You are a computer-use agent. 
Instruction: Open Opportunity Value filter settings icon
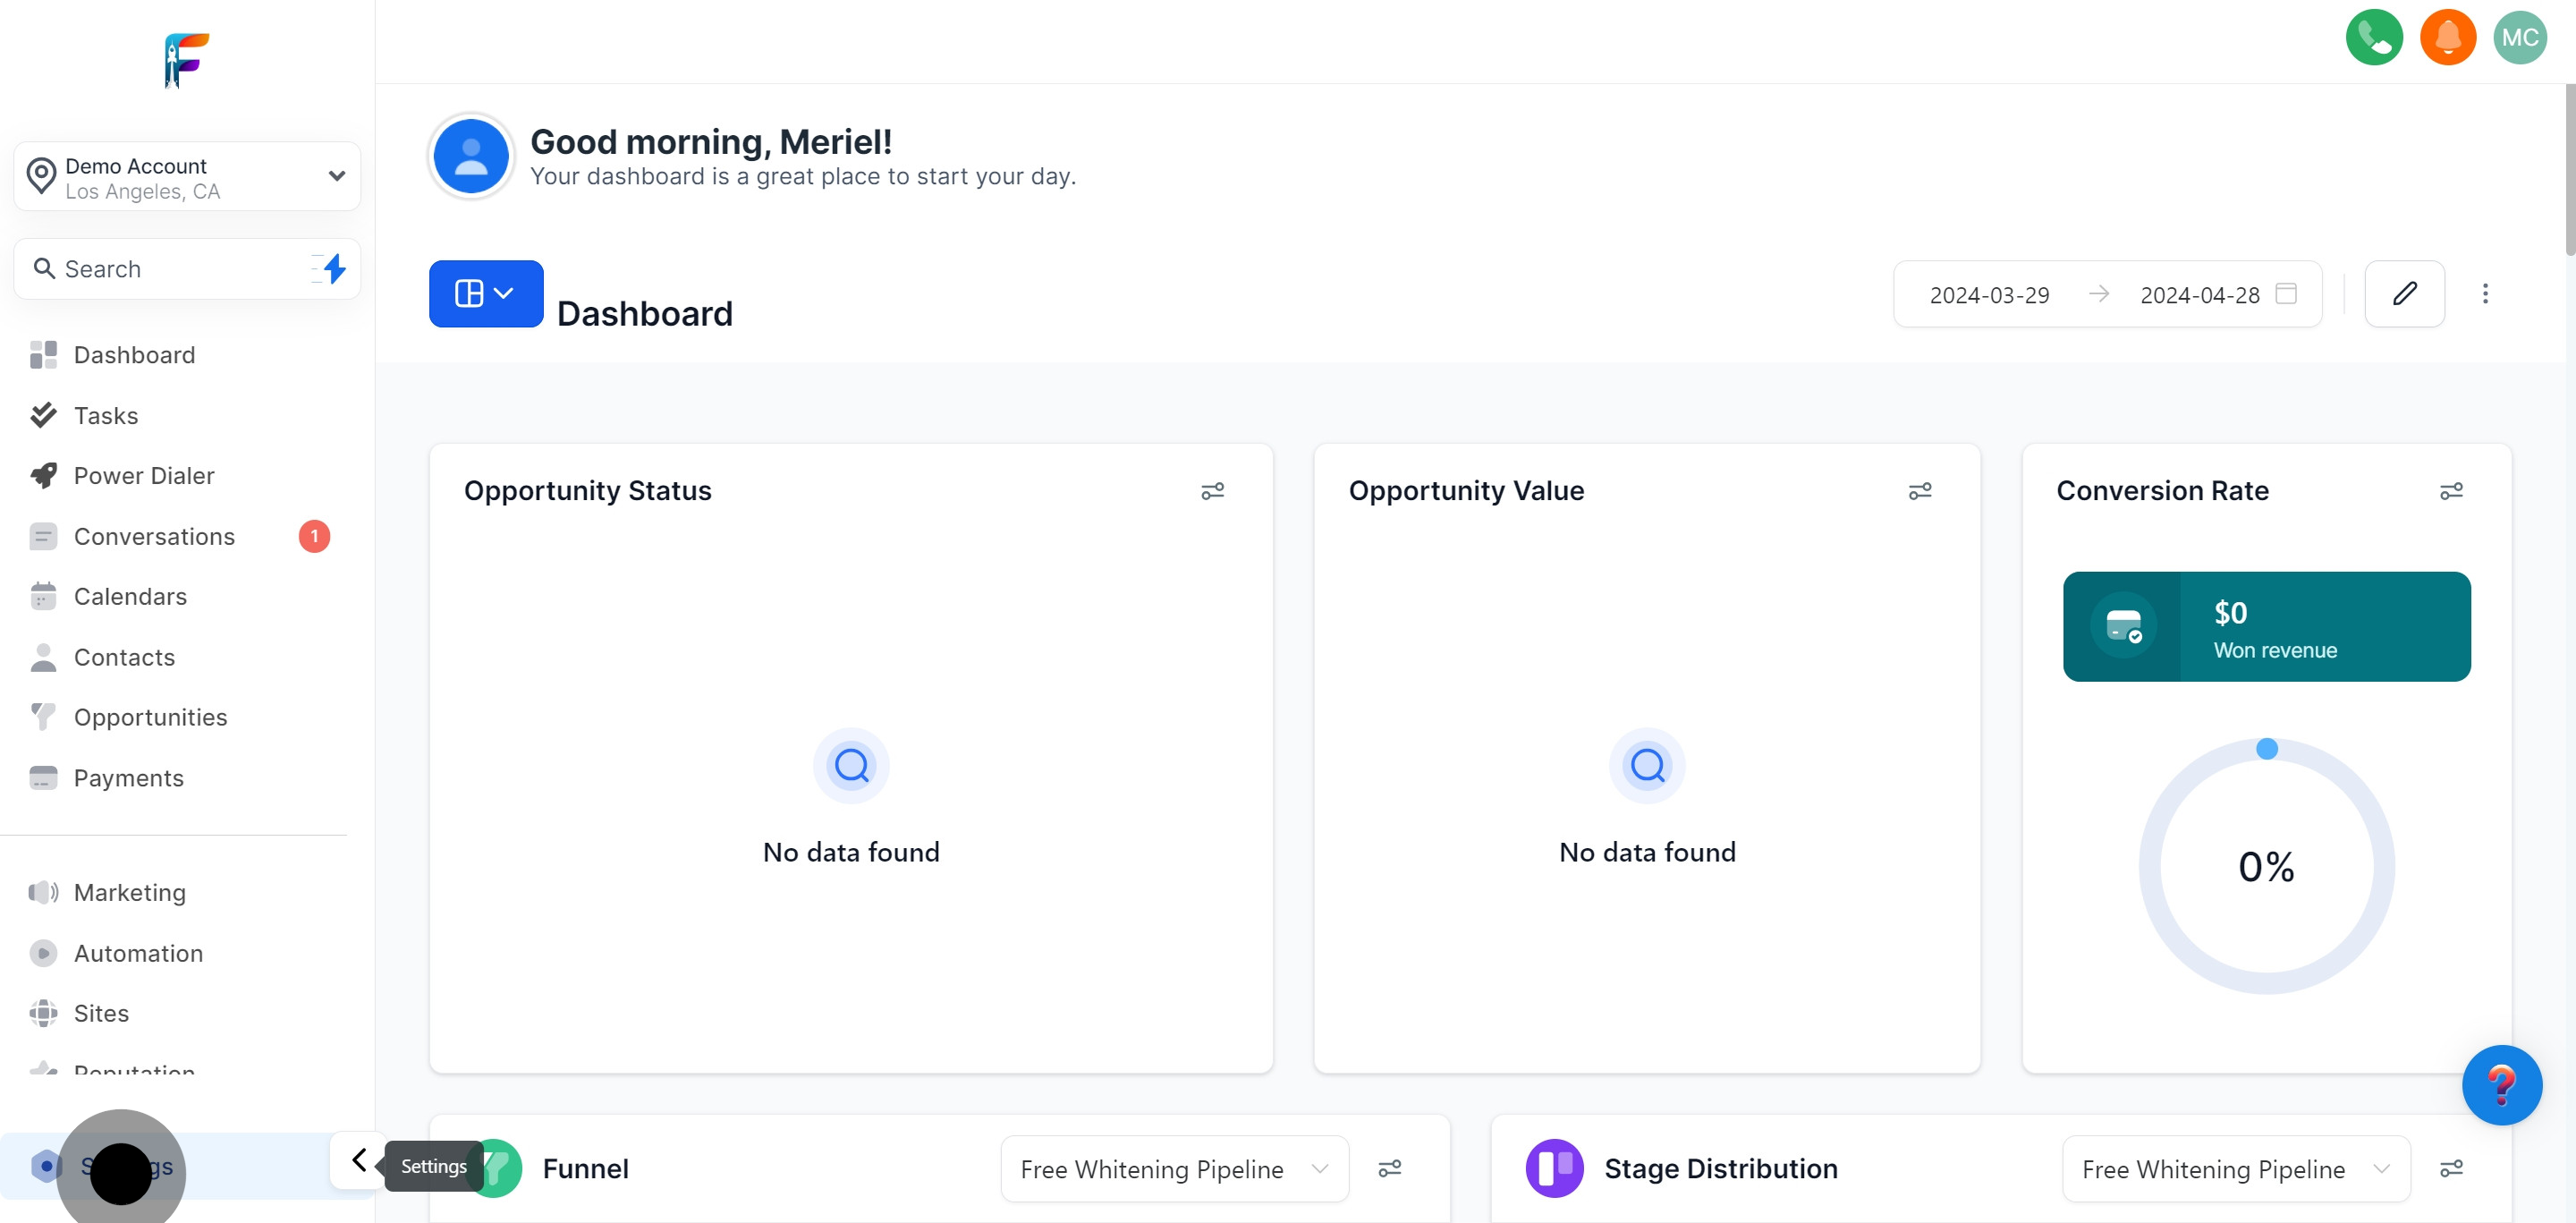pyautogui.click(x=1919, y=491)
